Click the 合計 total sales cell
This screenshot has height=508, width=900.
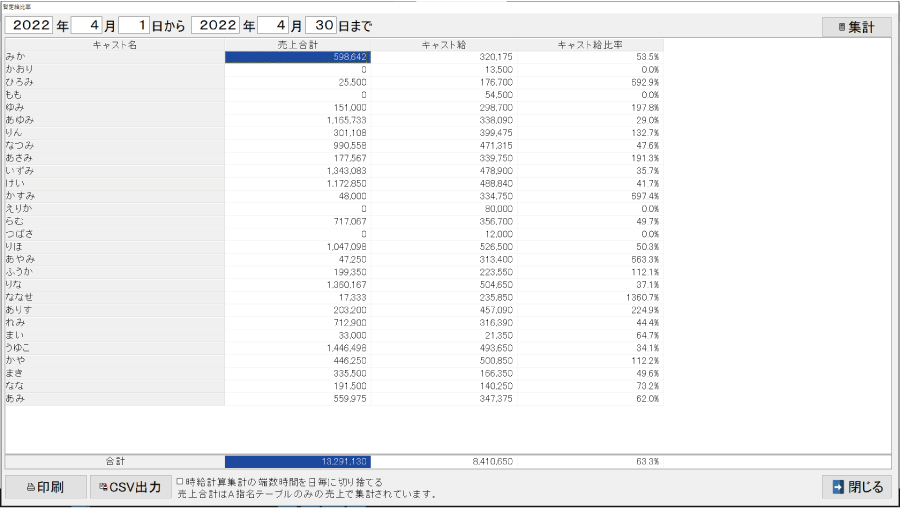point(297,461)
